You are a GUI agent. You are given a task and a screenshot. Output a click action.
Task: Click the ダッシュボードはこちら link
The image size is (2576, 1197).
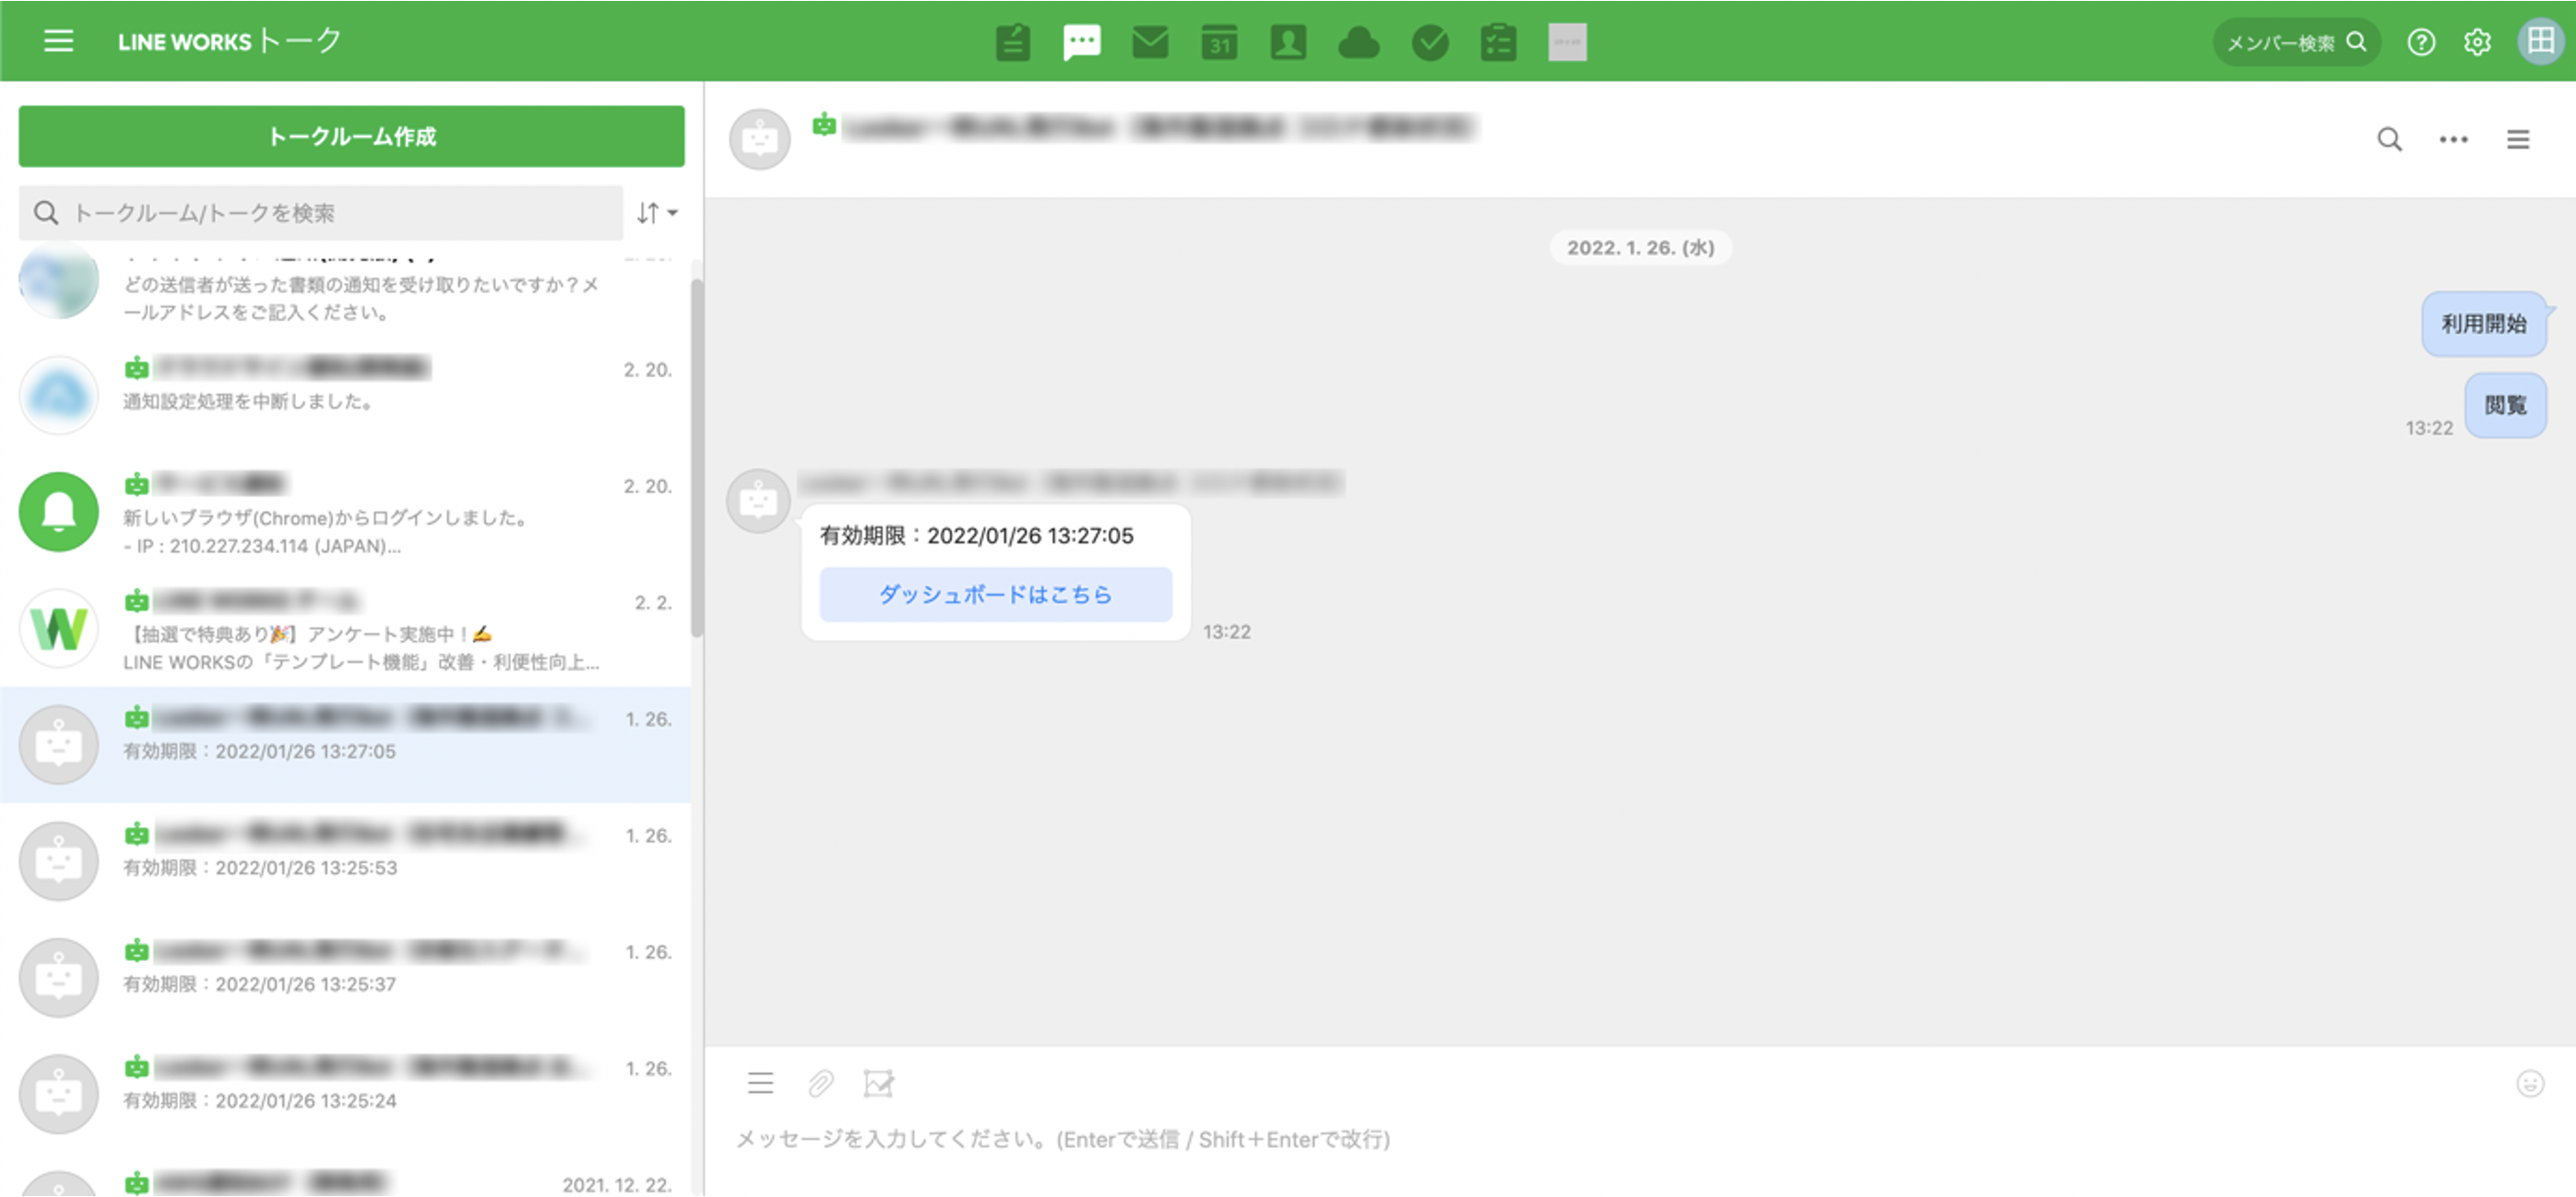point(995,595)
